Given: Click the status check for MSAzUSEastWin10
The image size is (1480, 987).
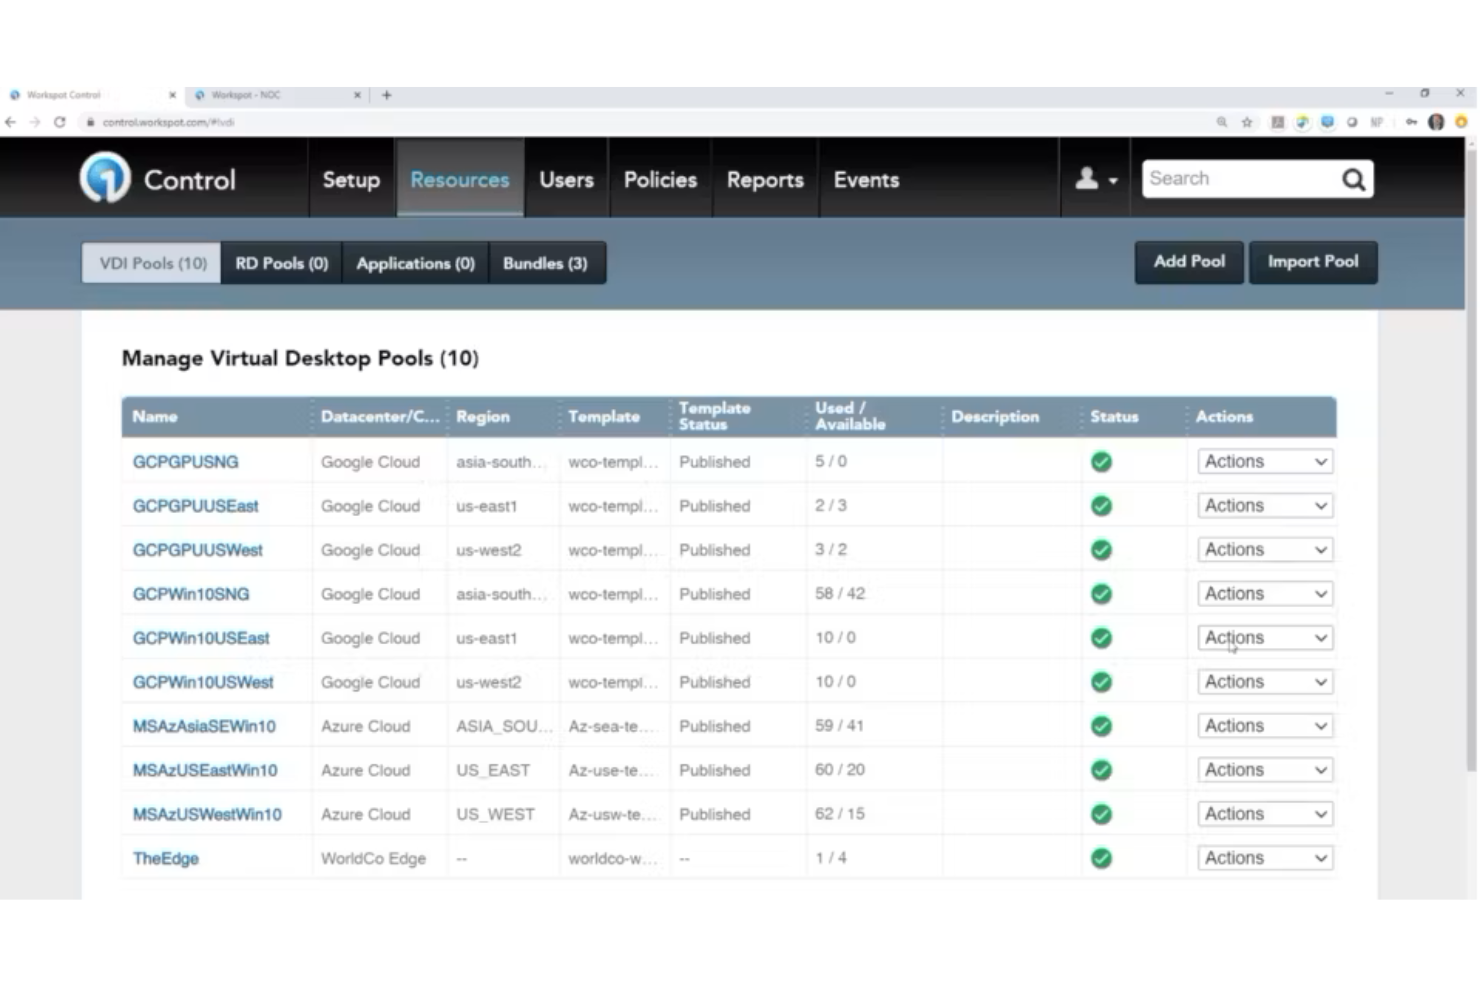Looking at the screenshot, I should click(1101, 770).
